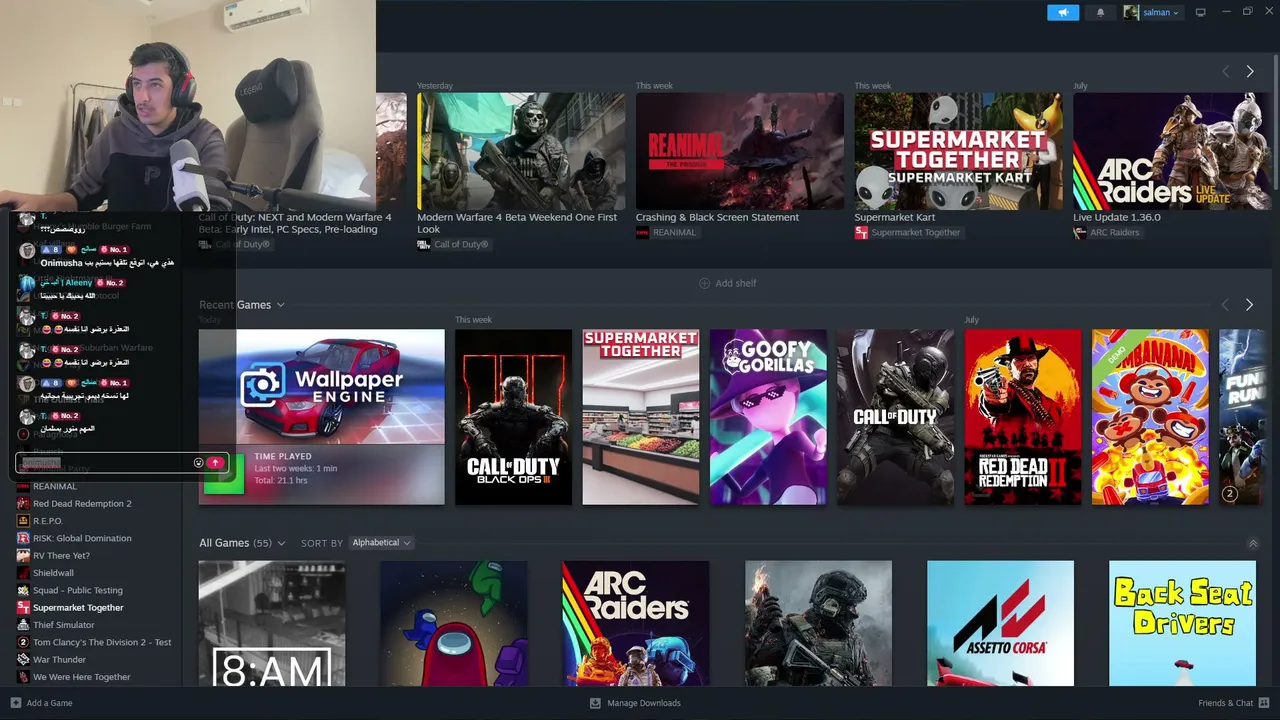Open the Goofy Gorillas game tile
Image resolution: width=1280 pixels, height=720 pixels.
coord(768,417)
